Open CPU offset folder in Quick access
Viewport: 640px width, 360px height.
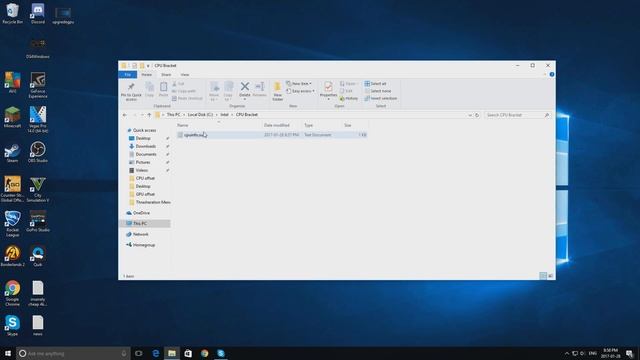145,178
